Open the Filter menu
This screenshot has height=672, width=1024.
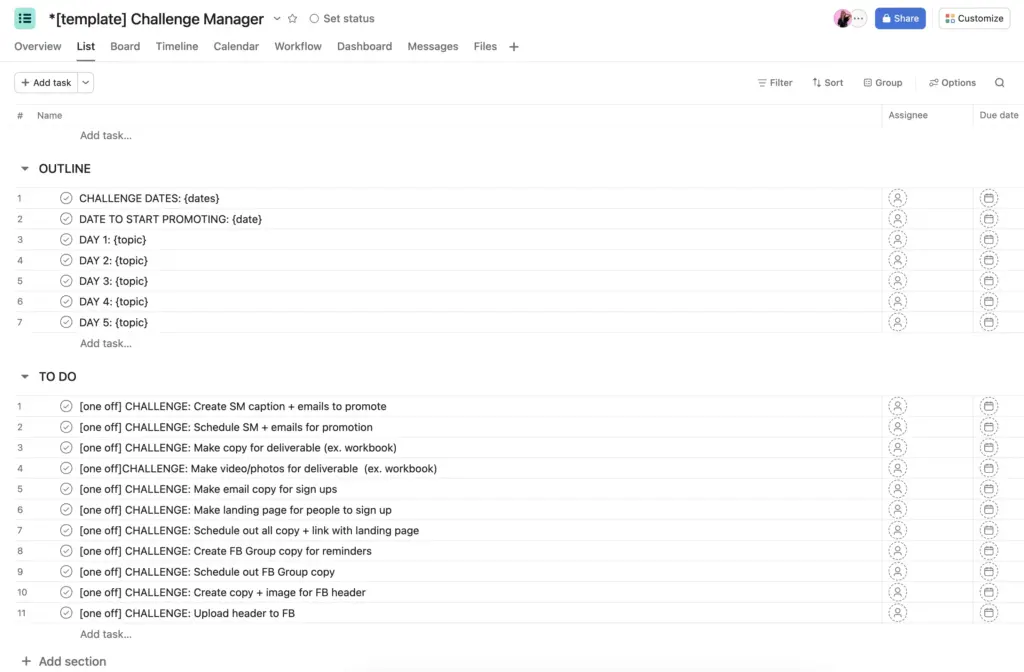(775, 83)
